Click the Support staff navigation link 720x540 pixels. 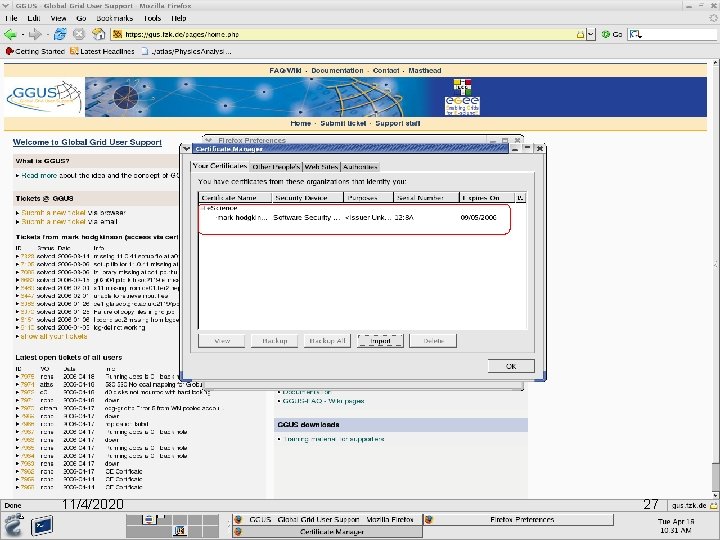tap(398, 124)
